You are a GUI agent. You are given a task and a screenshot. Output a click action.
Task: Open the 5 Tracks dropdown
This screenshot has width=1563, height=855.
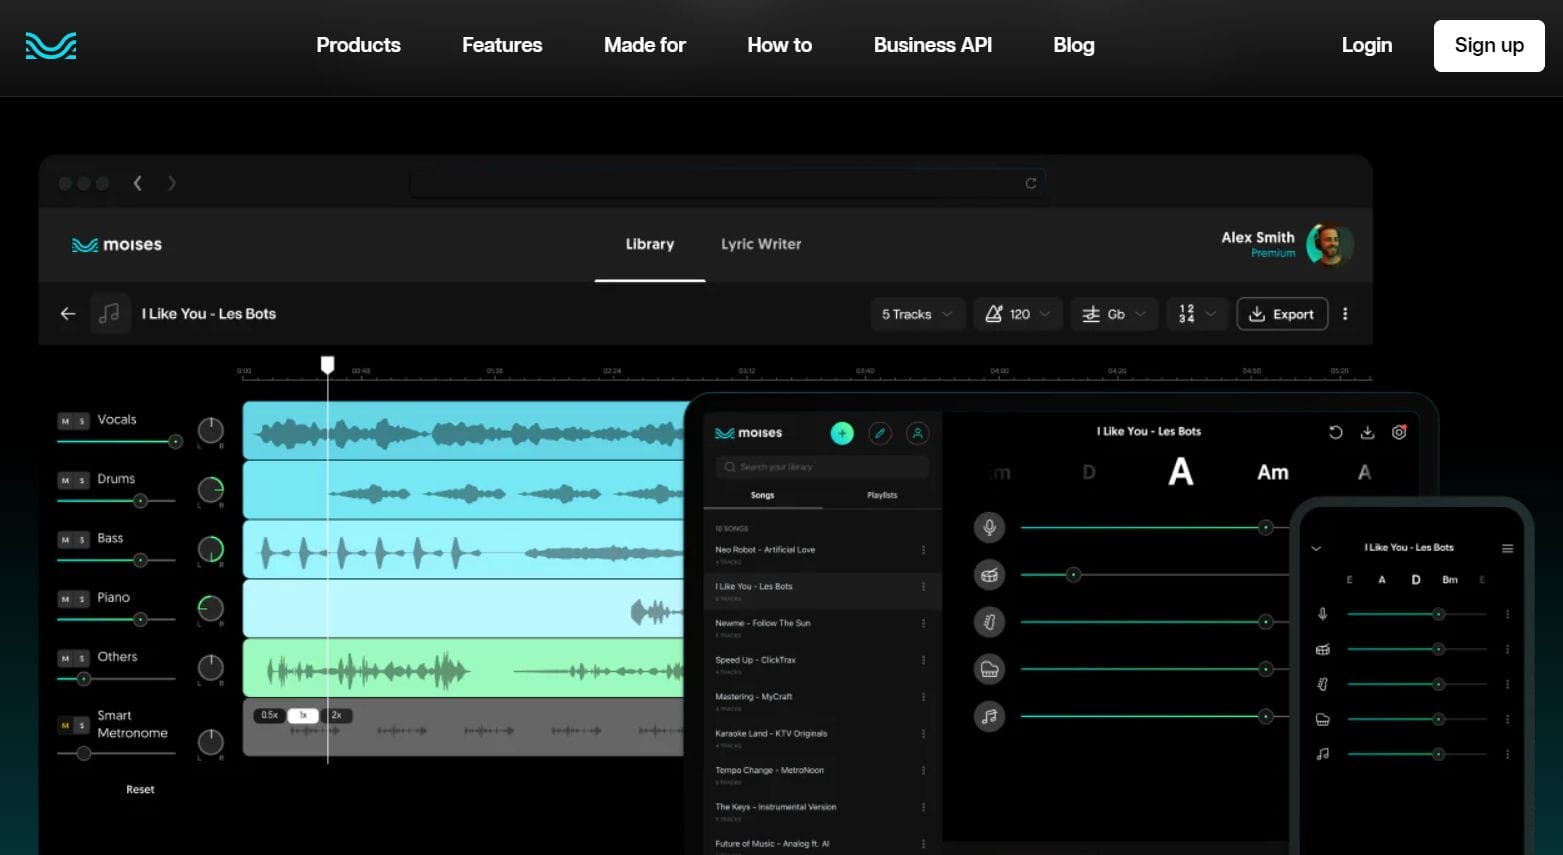915,313
